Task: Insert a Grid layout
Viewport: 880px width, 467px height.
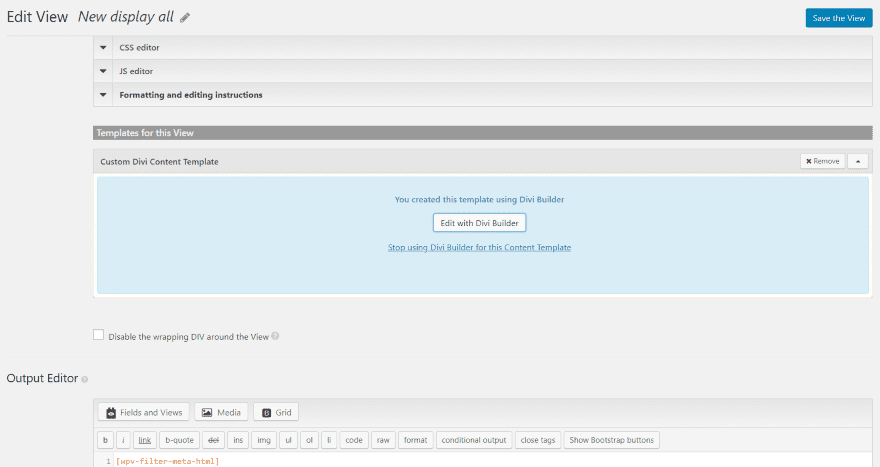Action: pyautogui.click(x=276, y=412)
